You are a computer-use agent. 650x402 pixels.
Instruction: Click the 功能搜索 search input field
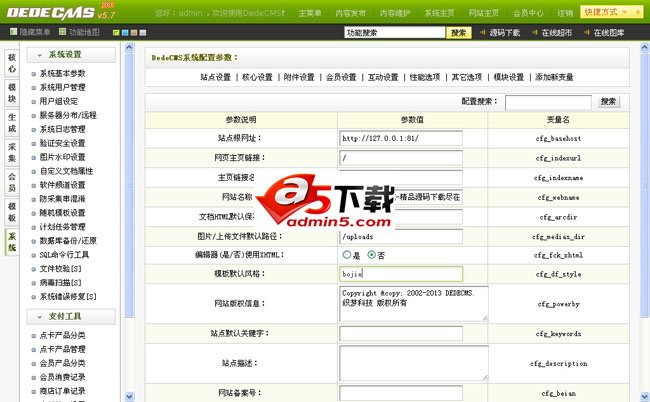coord(395,32)
